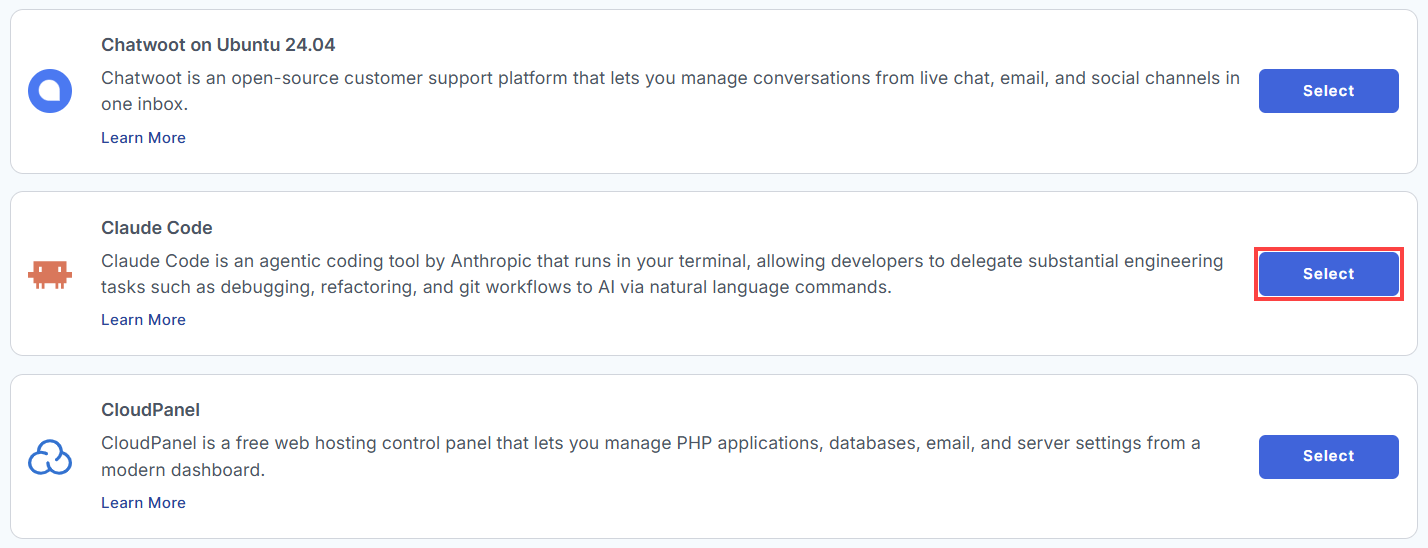Click the 'CloudPanel' card title
1428x548 pixels.
[x=151, y=410]
